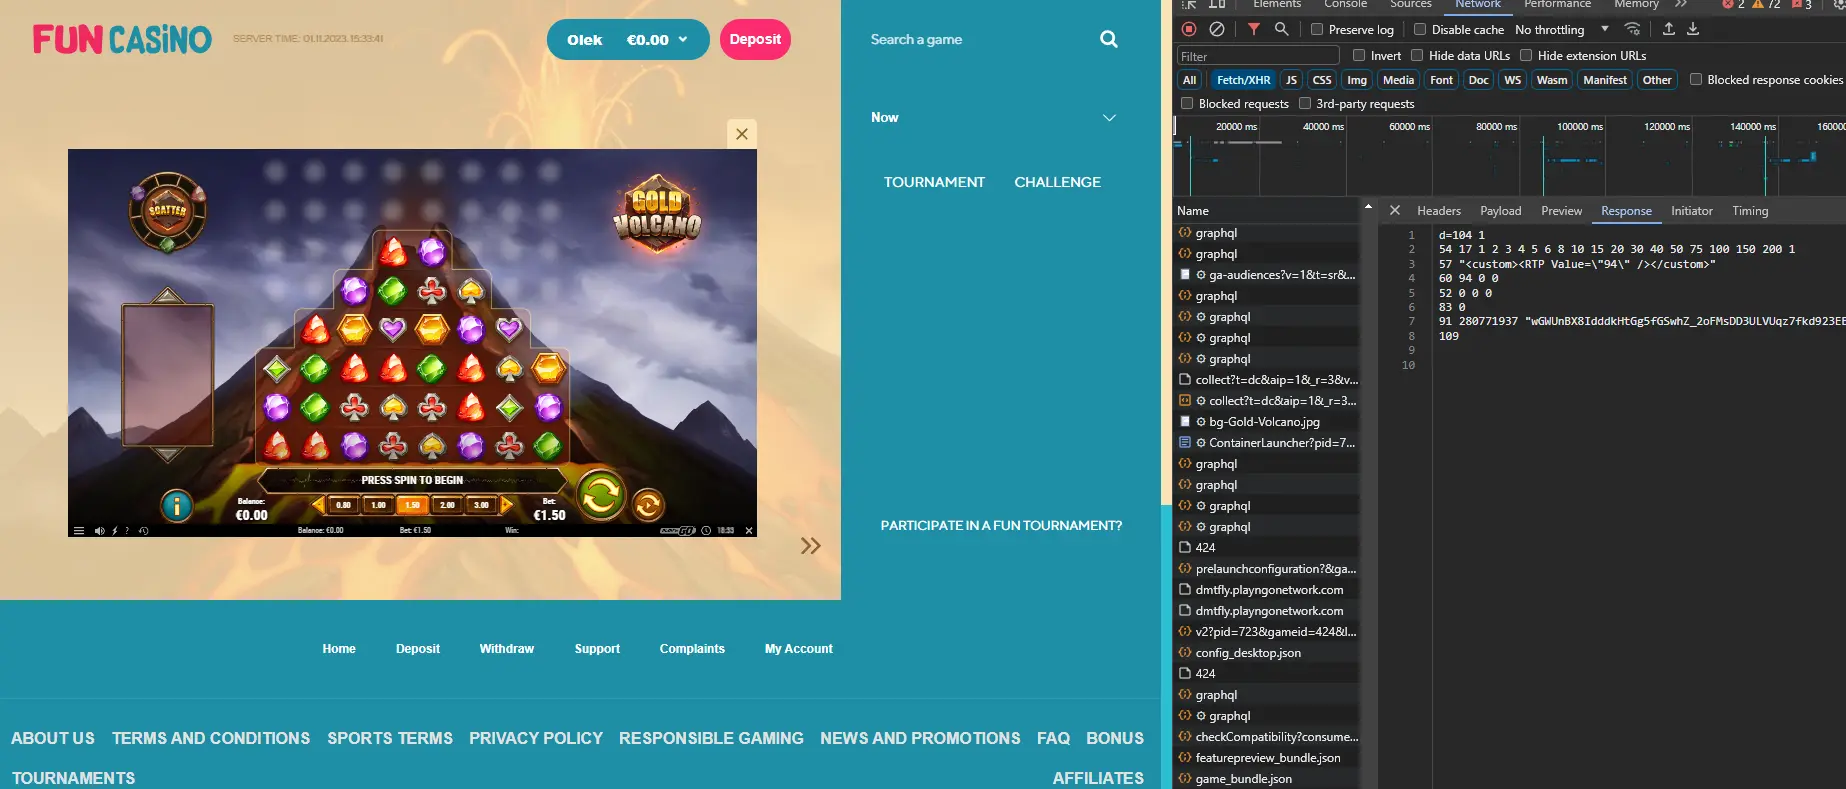Check Blocked requests checkbox
Image resolution: width=1846 pixels, height=789 pixels.
click(1187, 103)
